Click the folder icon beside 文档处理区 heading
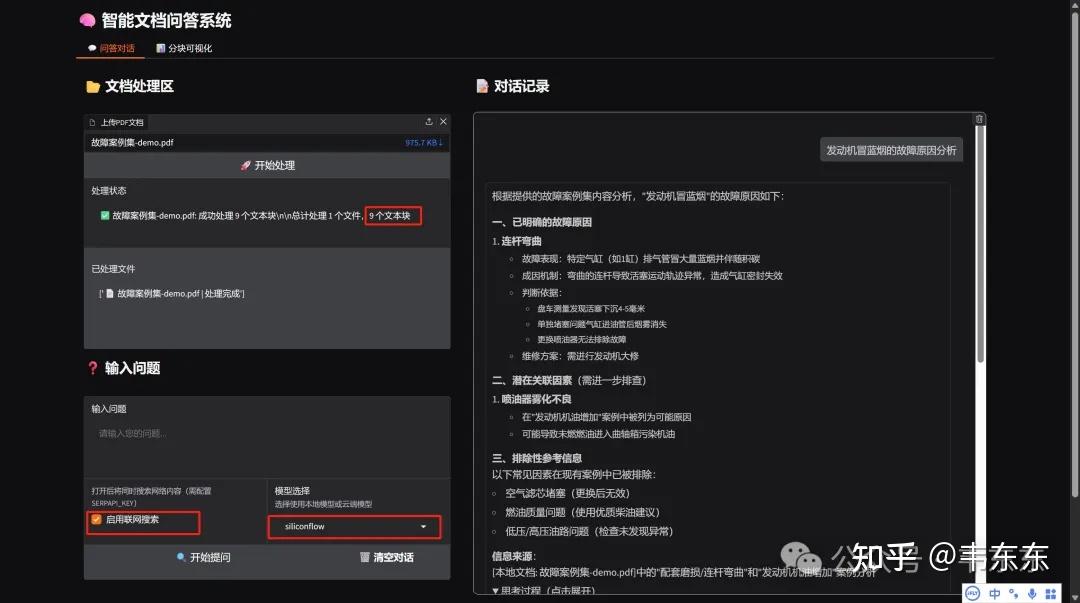The height and width of the screenshot is (603, 1080). [93, 87]
